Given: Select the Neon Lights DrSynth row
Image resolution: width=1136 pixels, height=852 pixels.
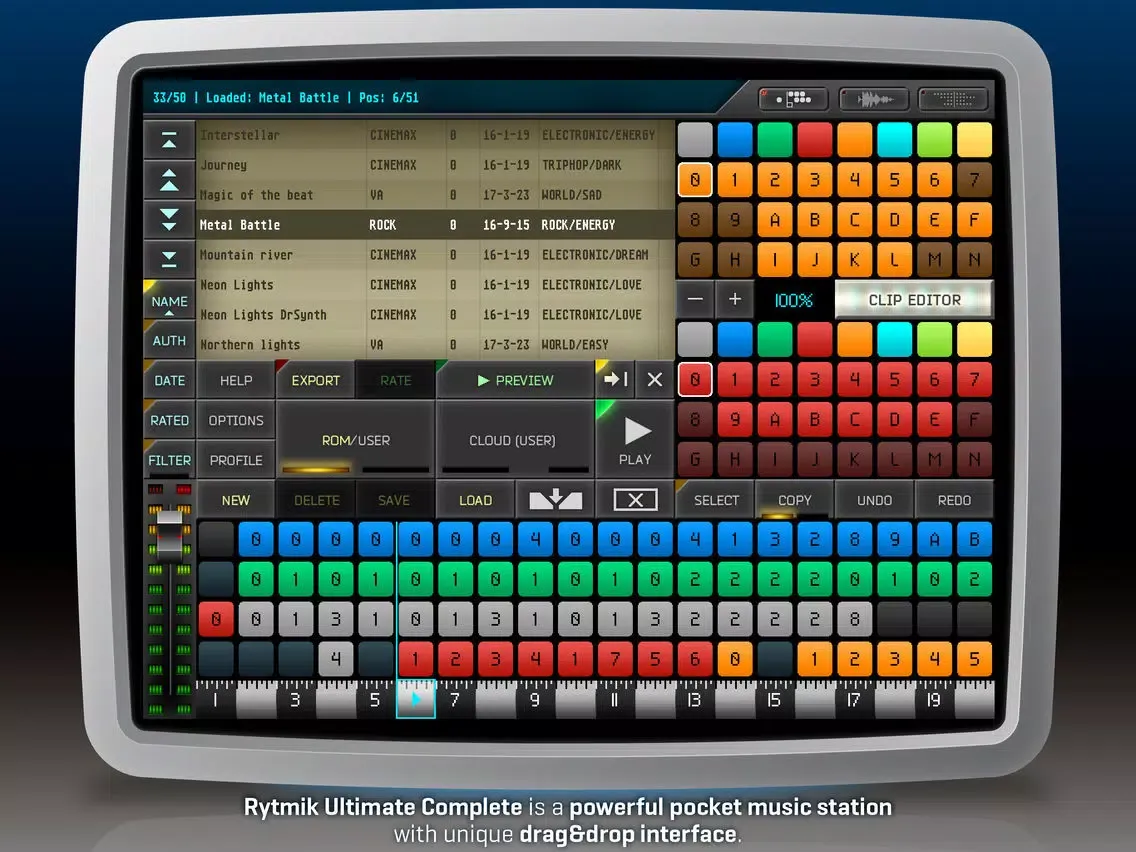Looking at the screenshot, I should [435, 314].
